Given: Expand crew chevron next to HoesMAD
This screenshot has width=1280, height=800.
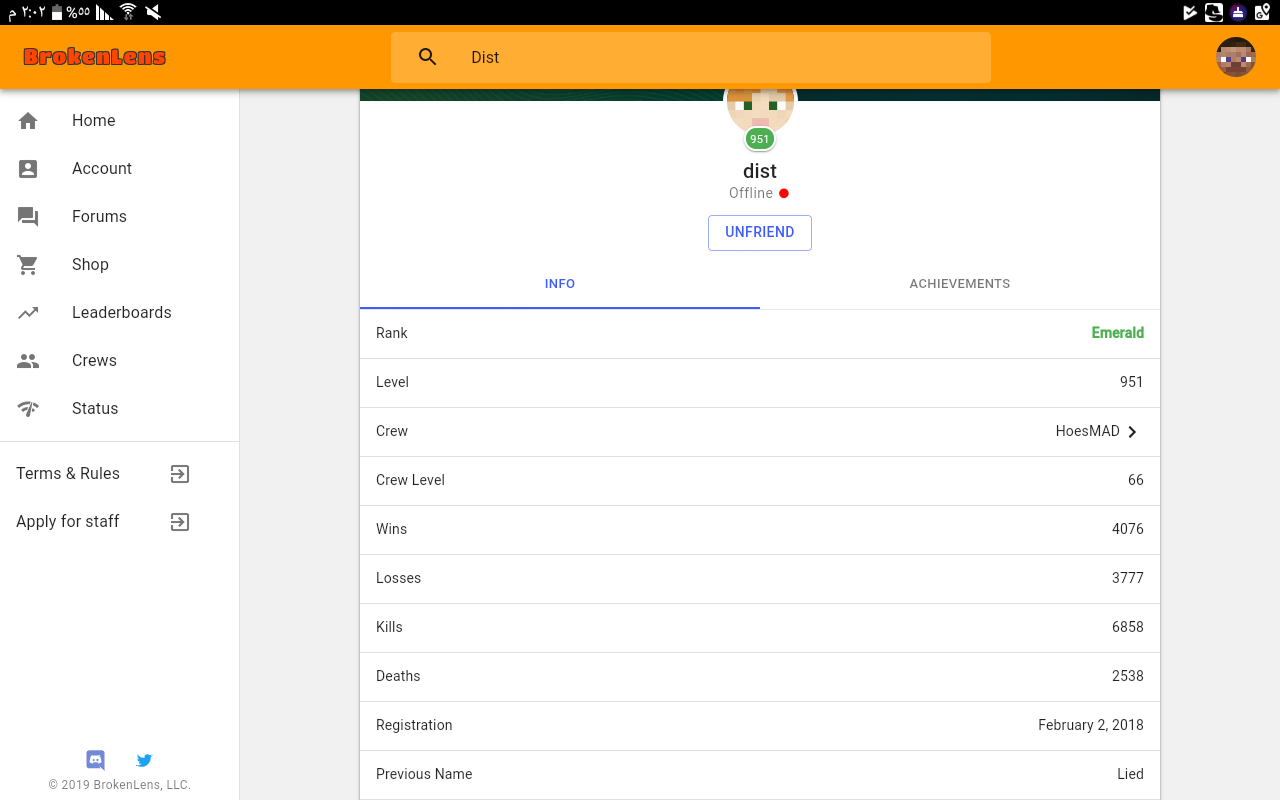Looking at the screenshot, I should (x=1133, y=432).
